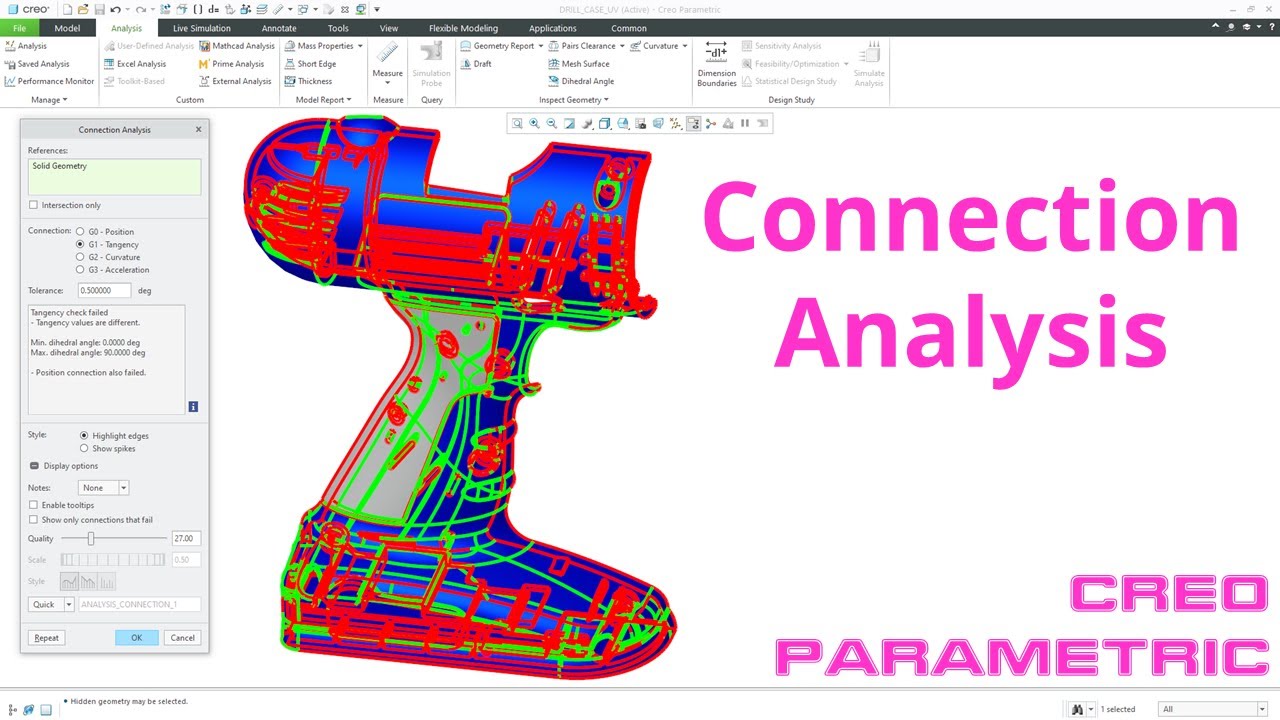Click the Dimension Boundaries tool
The width and height of the screenshot is (1280, 720).
click(x=716, y=64)
